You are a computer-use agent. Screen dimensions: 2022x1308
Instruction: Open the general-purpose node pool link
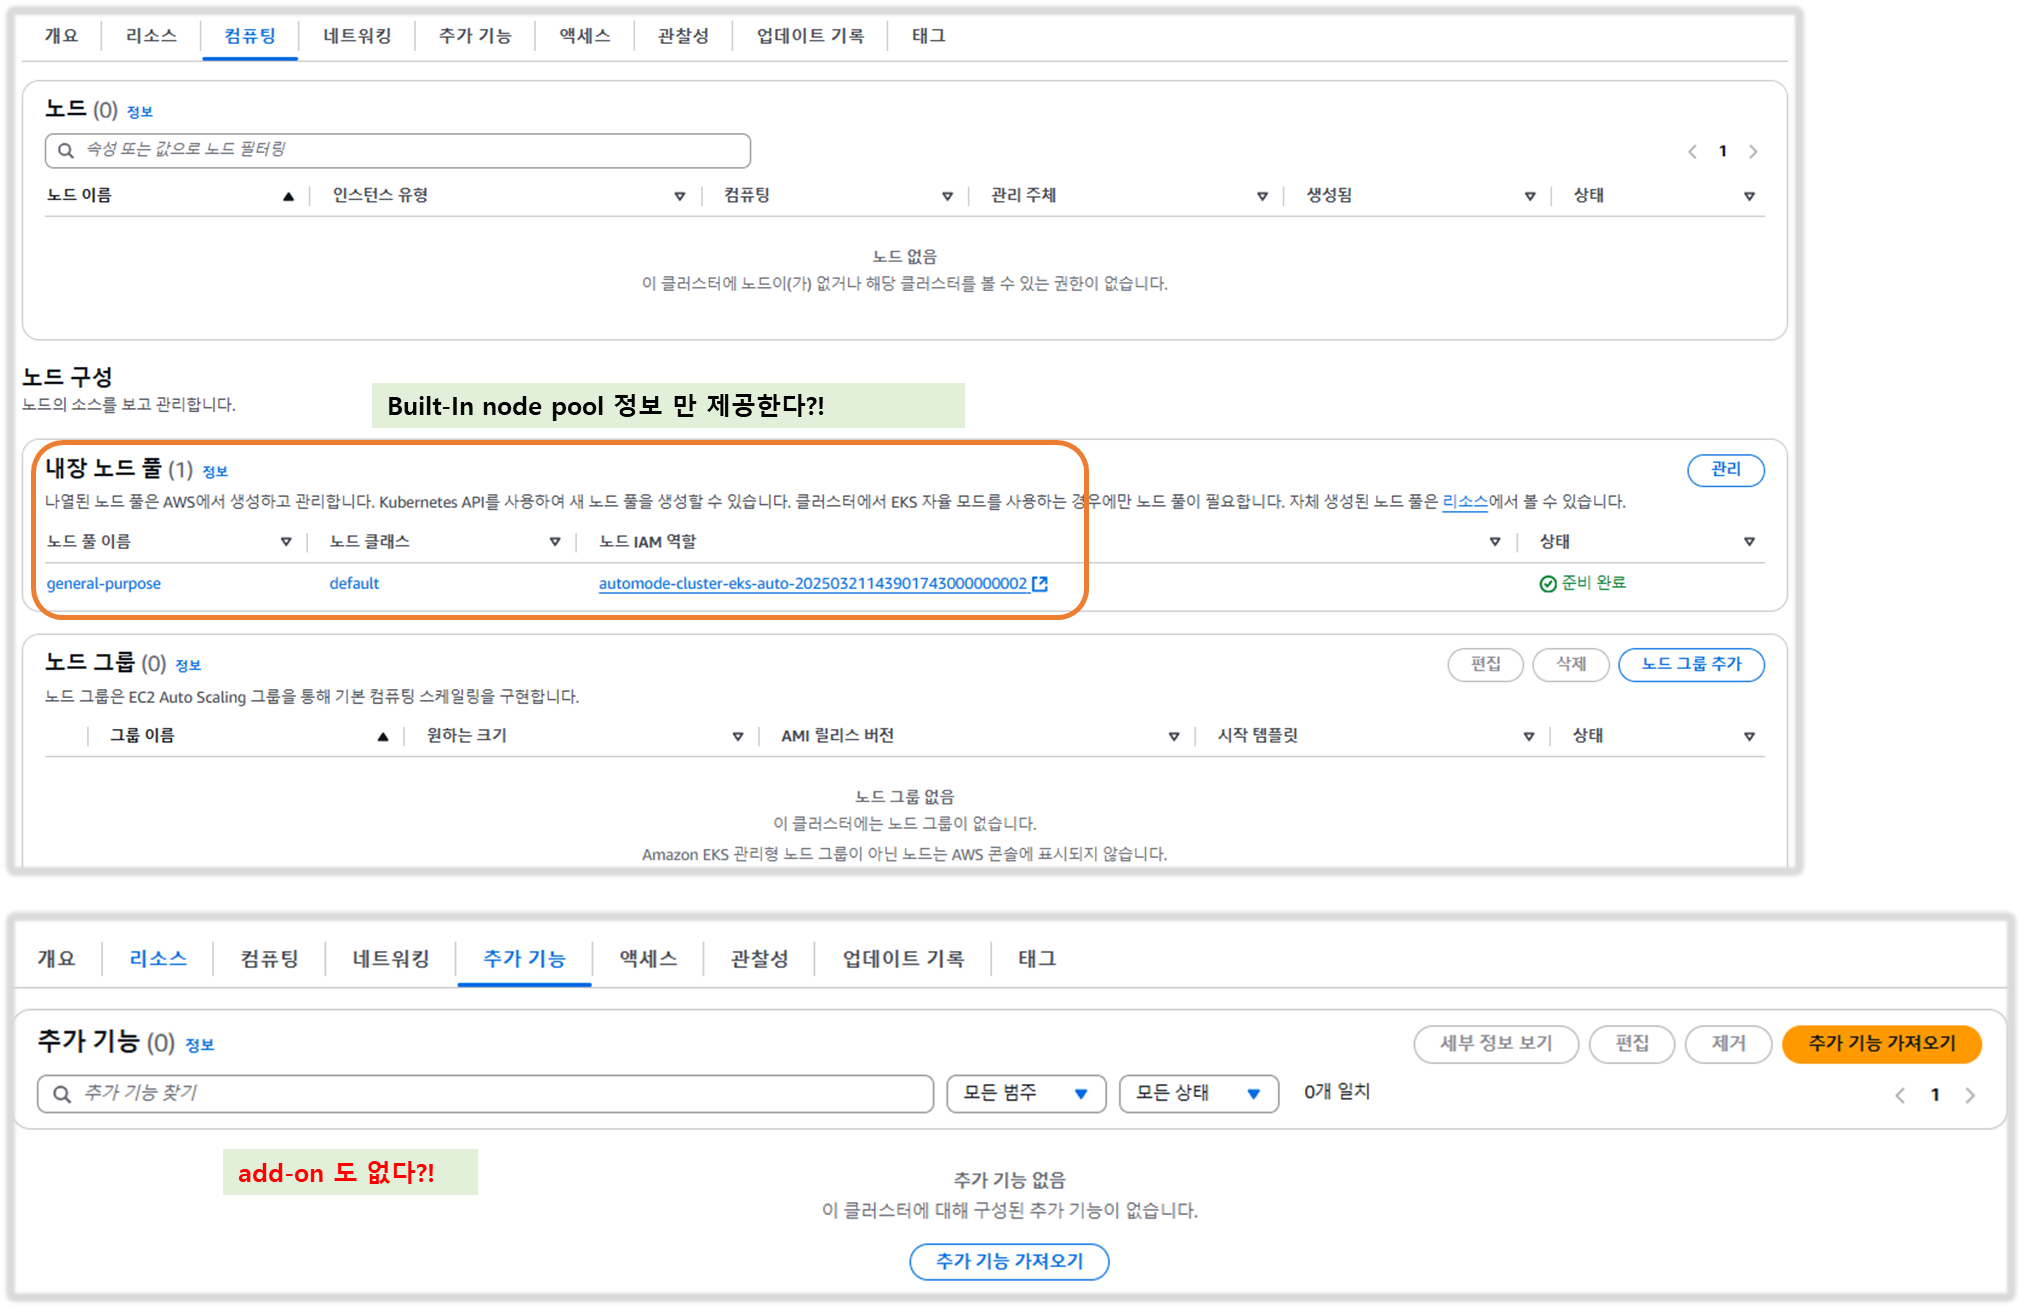click(x=103, y=584)
